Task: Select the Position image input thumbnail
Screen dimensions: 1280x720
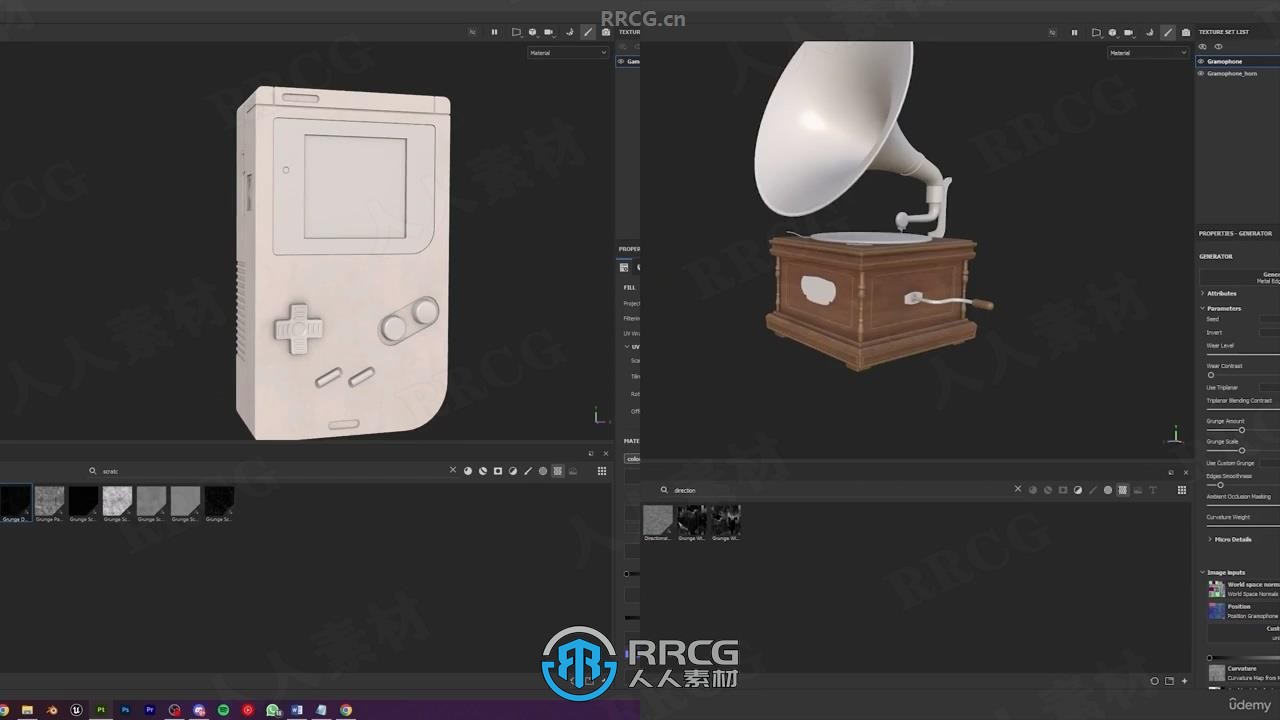Action: (1216, 611)
